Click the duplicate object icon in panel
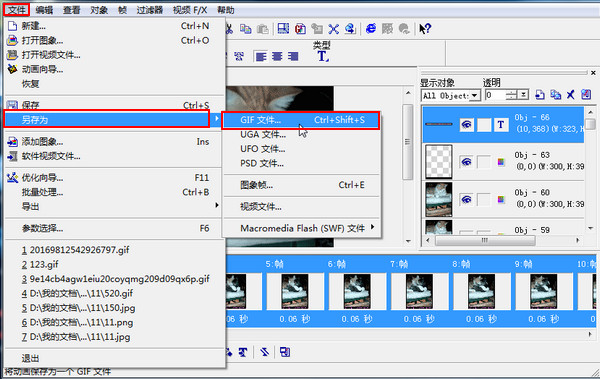 click(555, 95)
